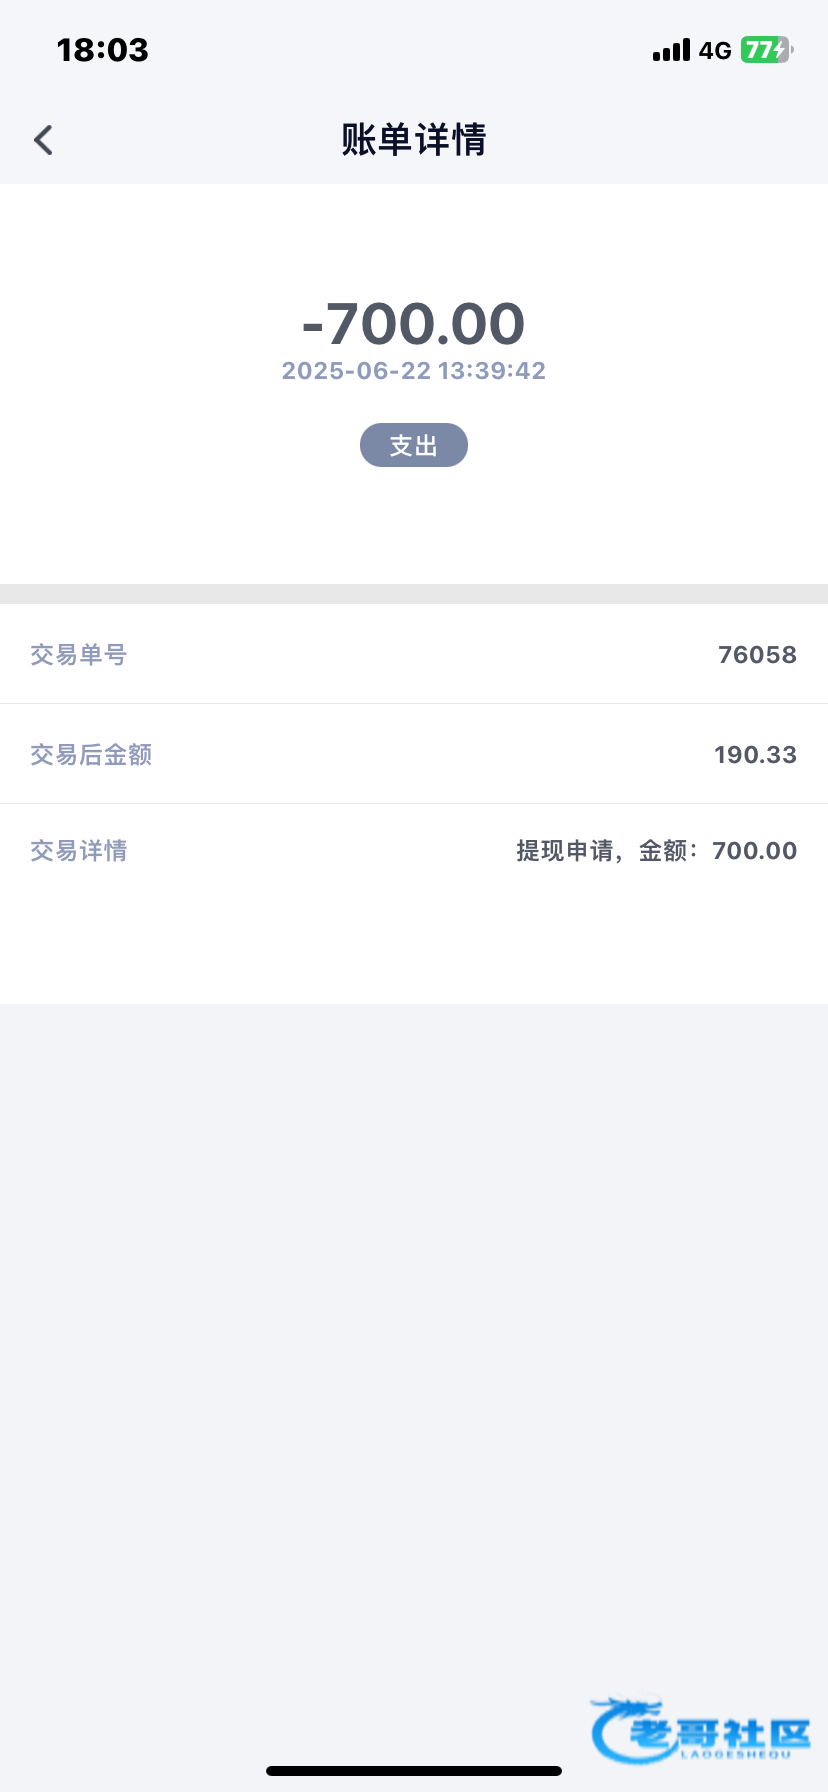Tap transaction number 76058
The width and height of the screenshot is (828, 1792).
point(757,655)
